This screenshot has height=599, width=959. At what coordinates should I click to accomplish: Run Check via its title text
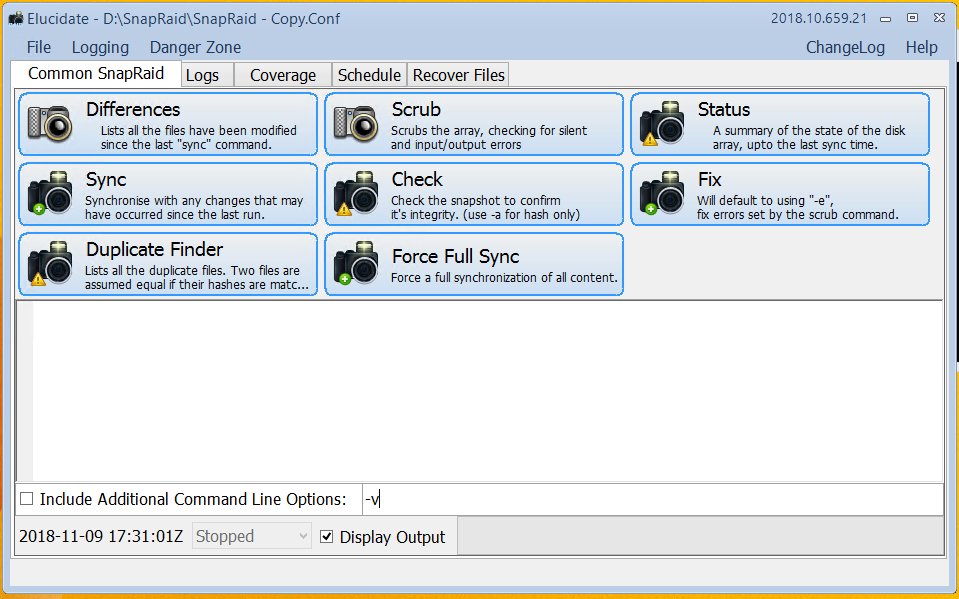click(x=417, y=179)
